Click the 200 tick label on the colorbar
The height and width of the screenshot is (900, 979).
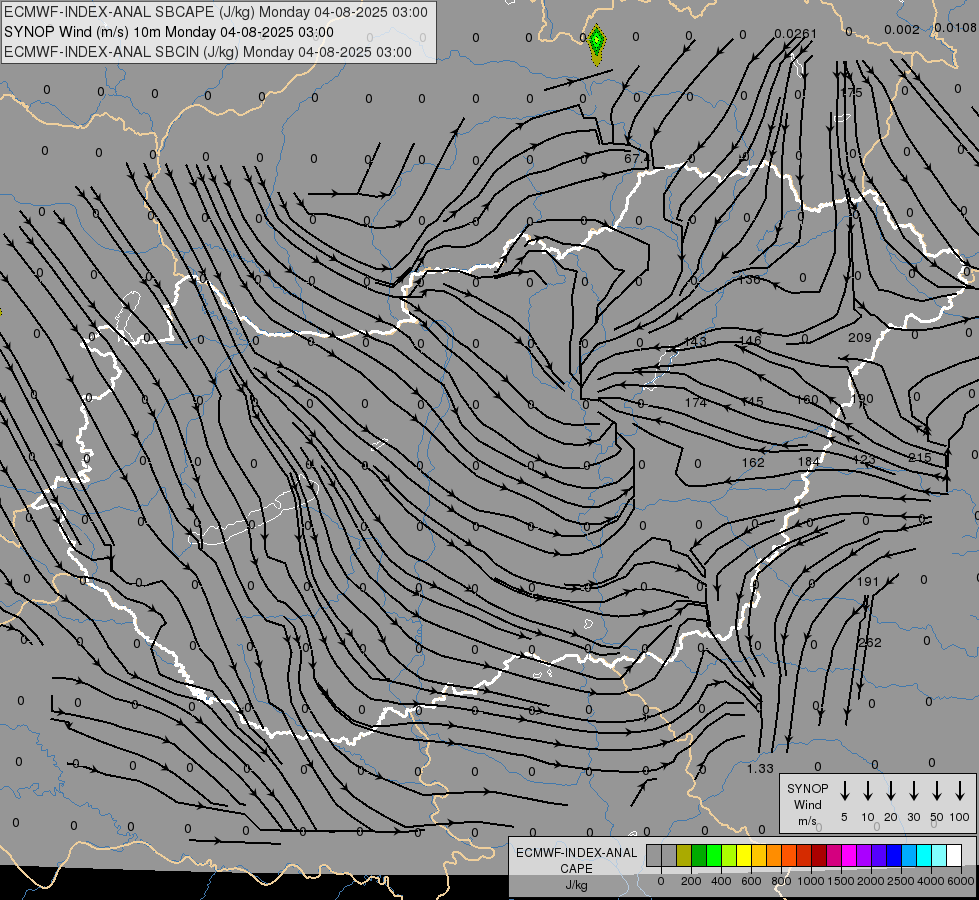(691, 881)
